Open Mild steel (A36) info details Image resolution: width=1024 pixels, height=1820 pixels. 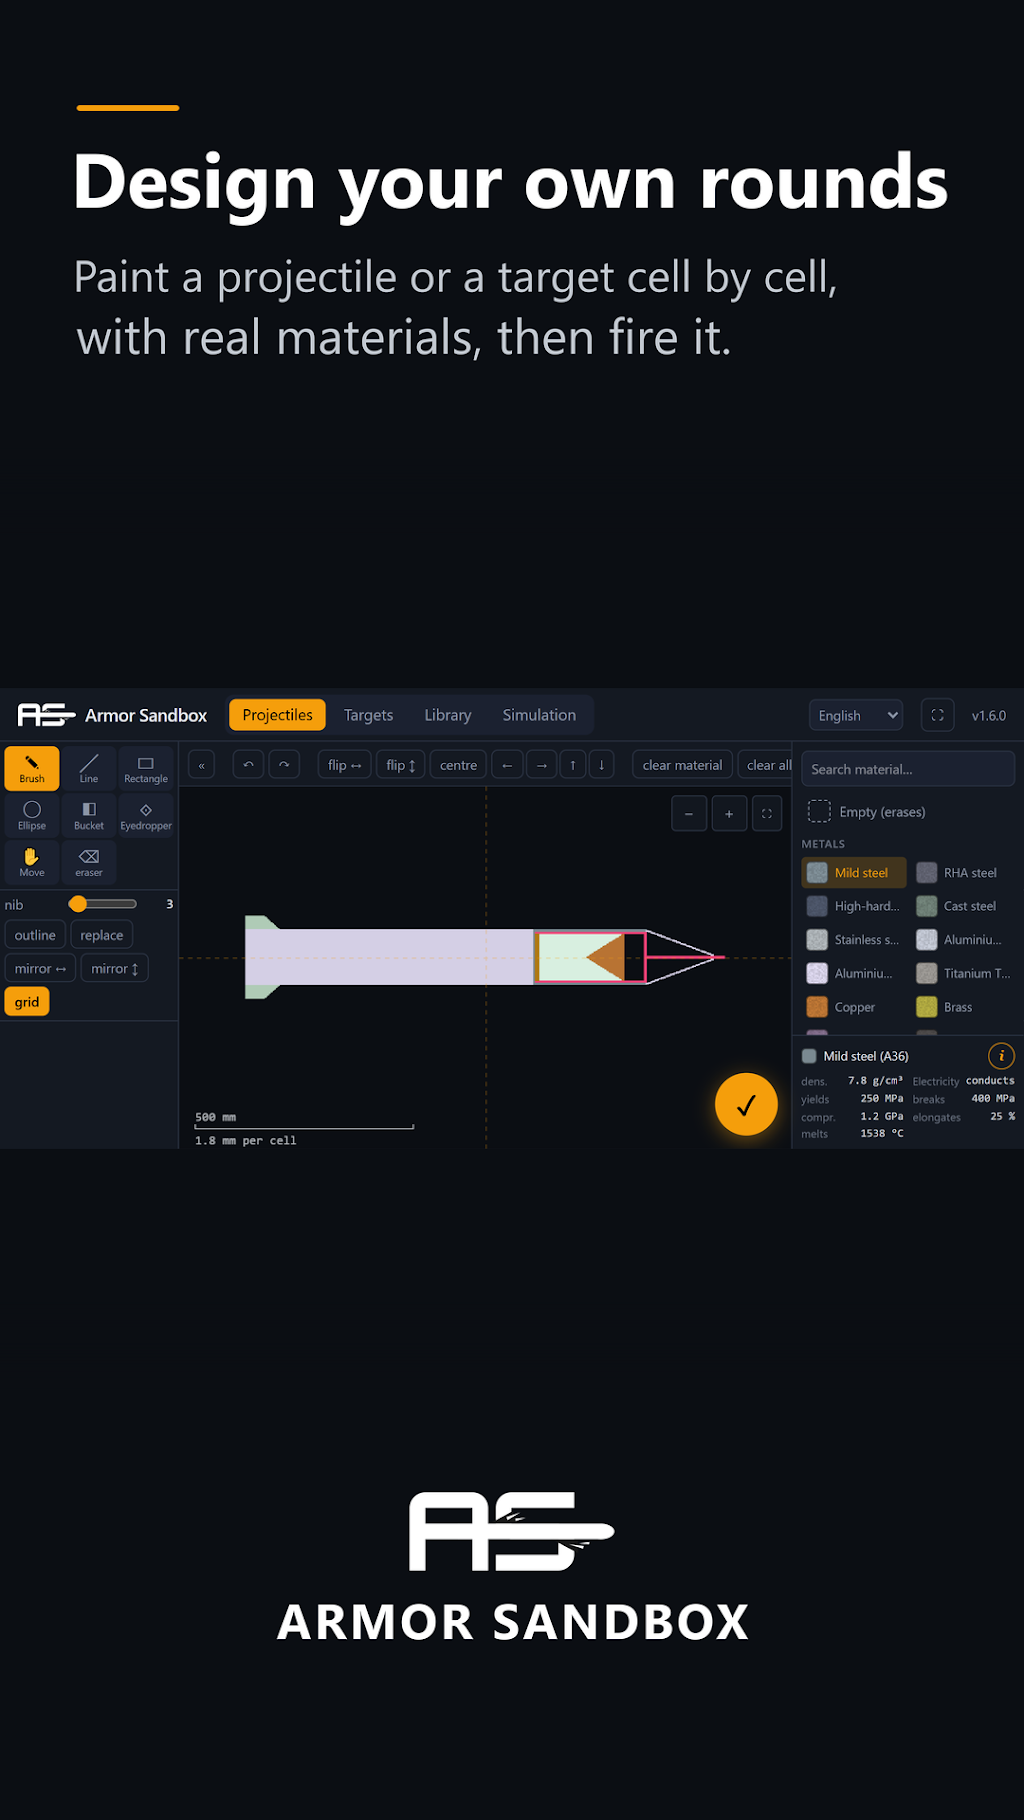[x=1001, y=1056]
